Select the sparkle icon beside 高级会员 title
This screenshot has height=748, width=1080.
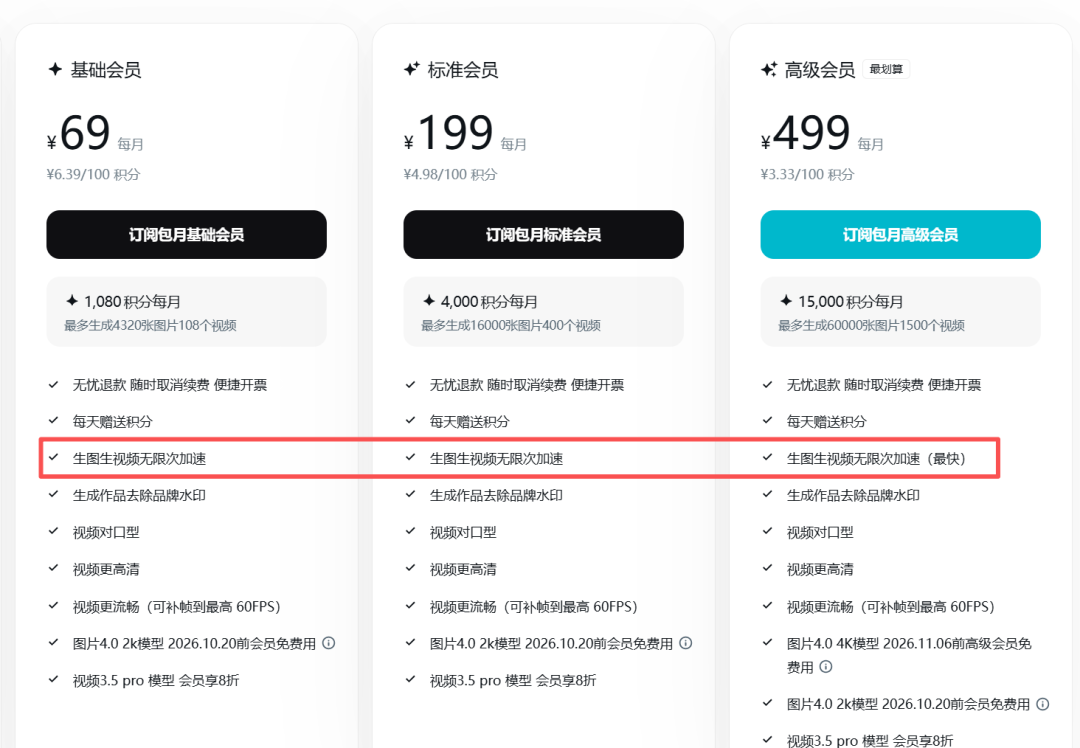(768, 70)
